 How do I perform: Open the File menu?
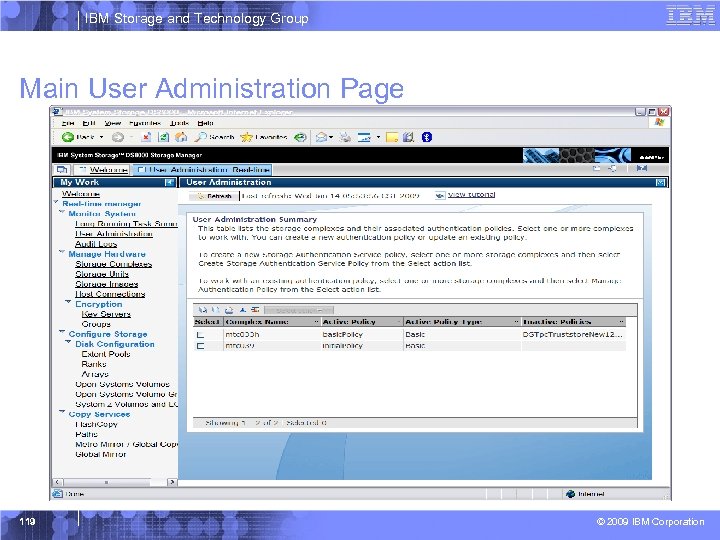point(68,123)
